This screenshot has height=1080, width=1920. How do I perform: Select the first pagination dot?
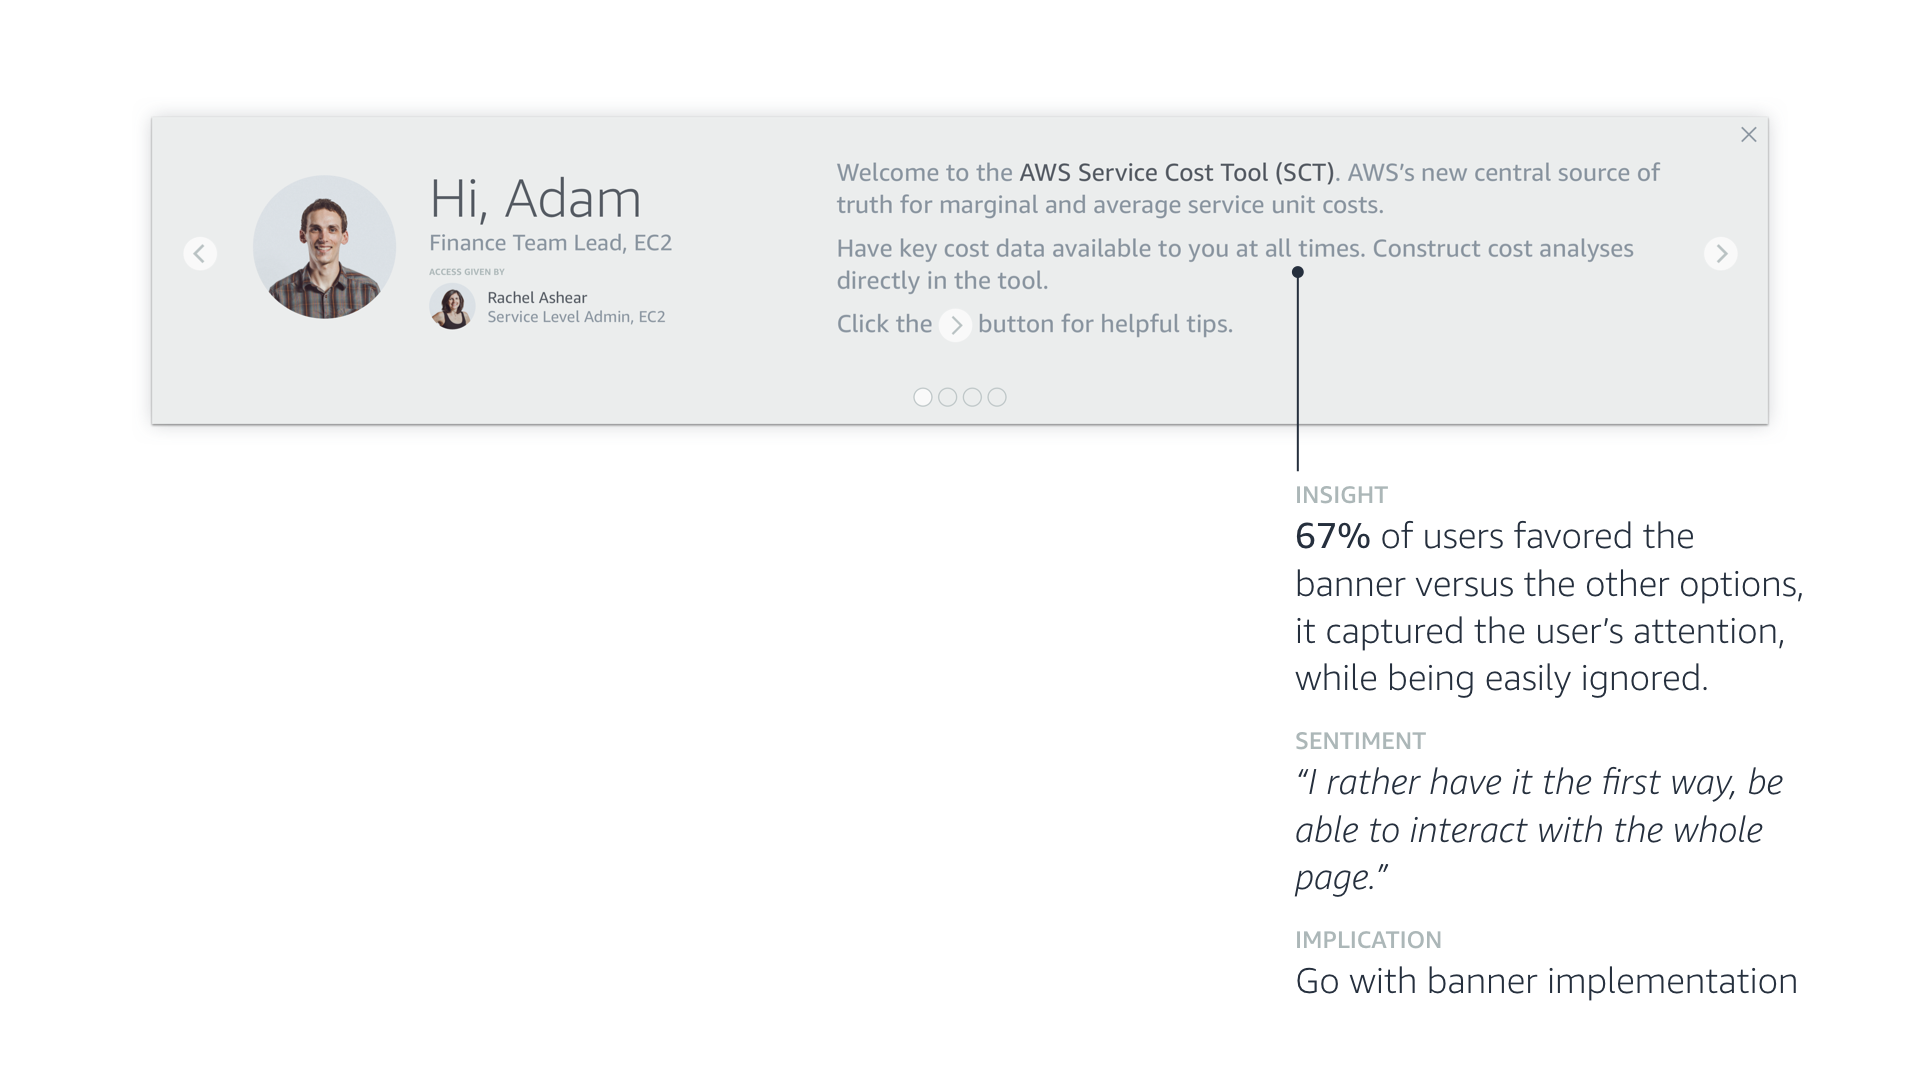pos(923,397)
